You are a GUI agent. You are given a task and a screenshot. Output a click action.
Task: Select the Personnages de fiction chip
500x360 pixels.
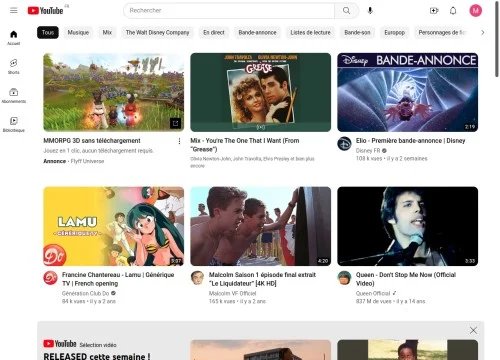pos(442,32)
